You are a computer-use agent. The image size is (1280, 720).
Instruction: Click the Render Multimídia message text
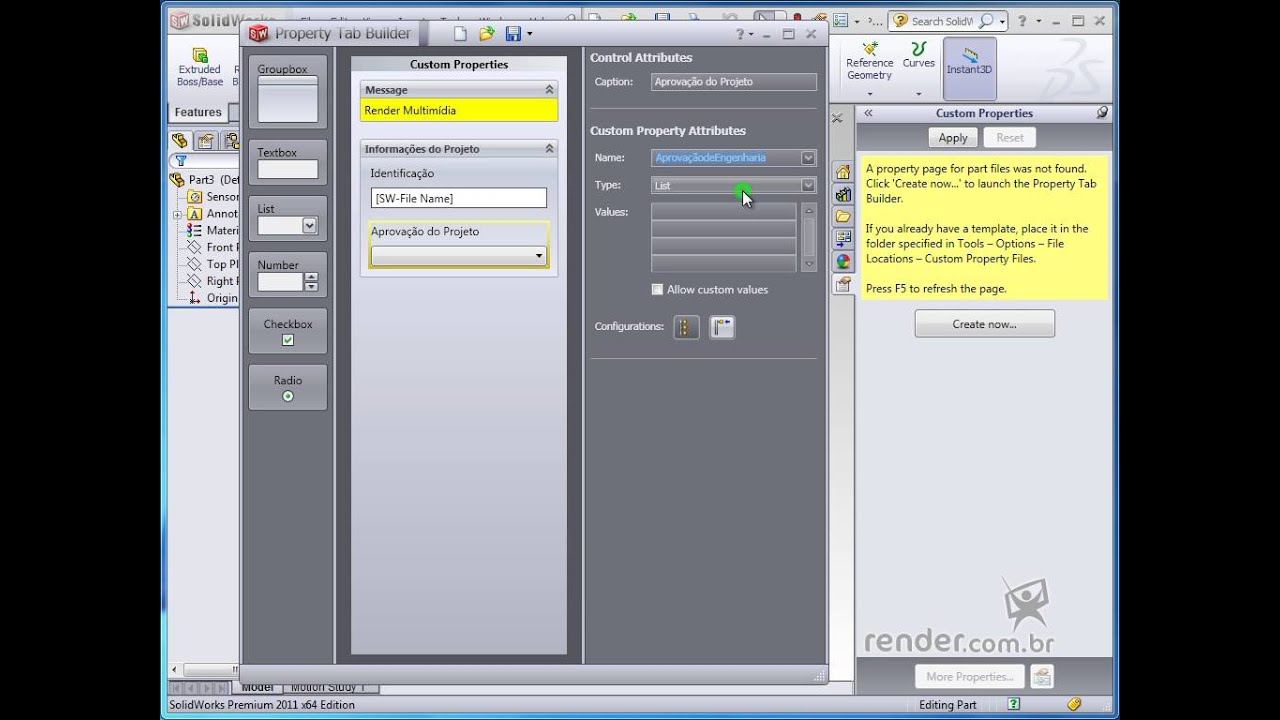pos(410,110)
